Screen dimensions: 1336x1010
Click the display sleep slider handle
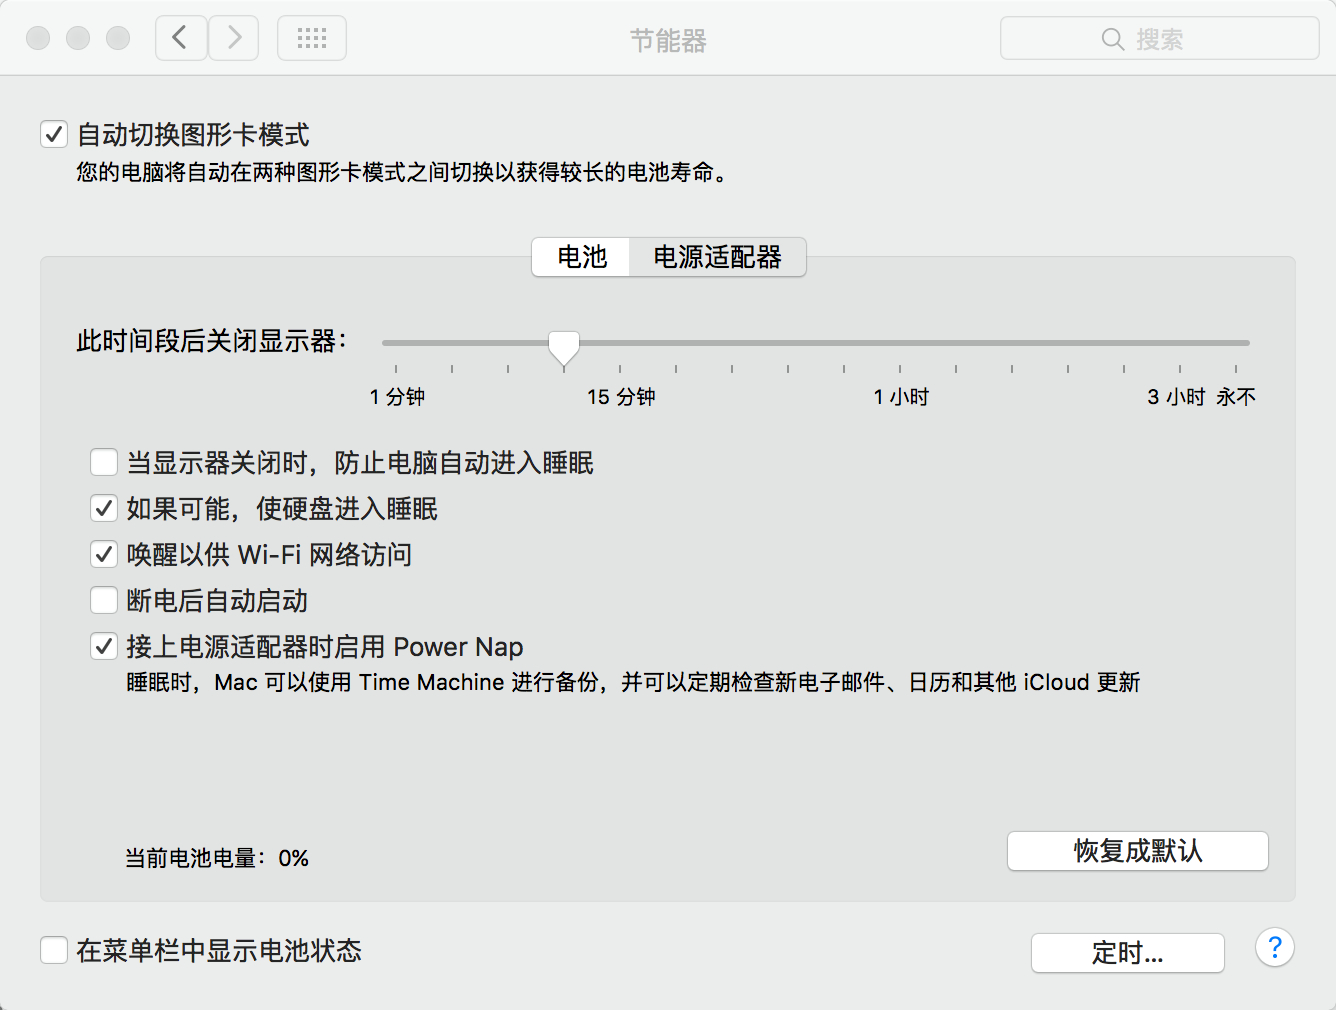[564, 346]
